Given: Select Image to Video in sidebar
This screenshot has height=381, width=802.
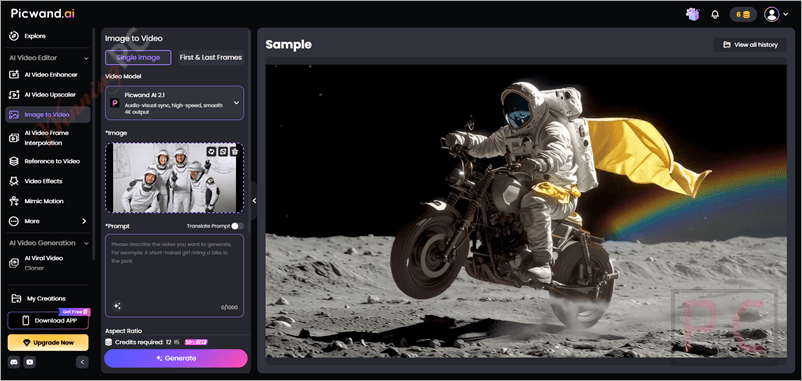Looking at the screenshot, I should coord(48,115).
